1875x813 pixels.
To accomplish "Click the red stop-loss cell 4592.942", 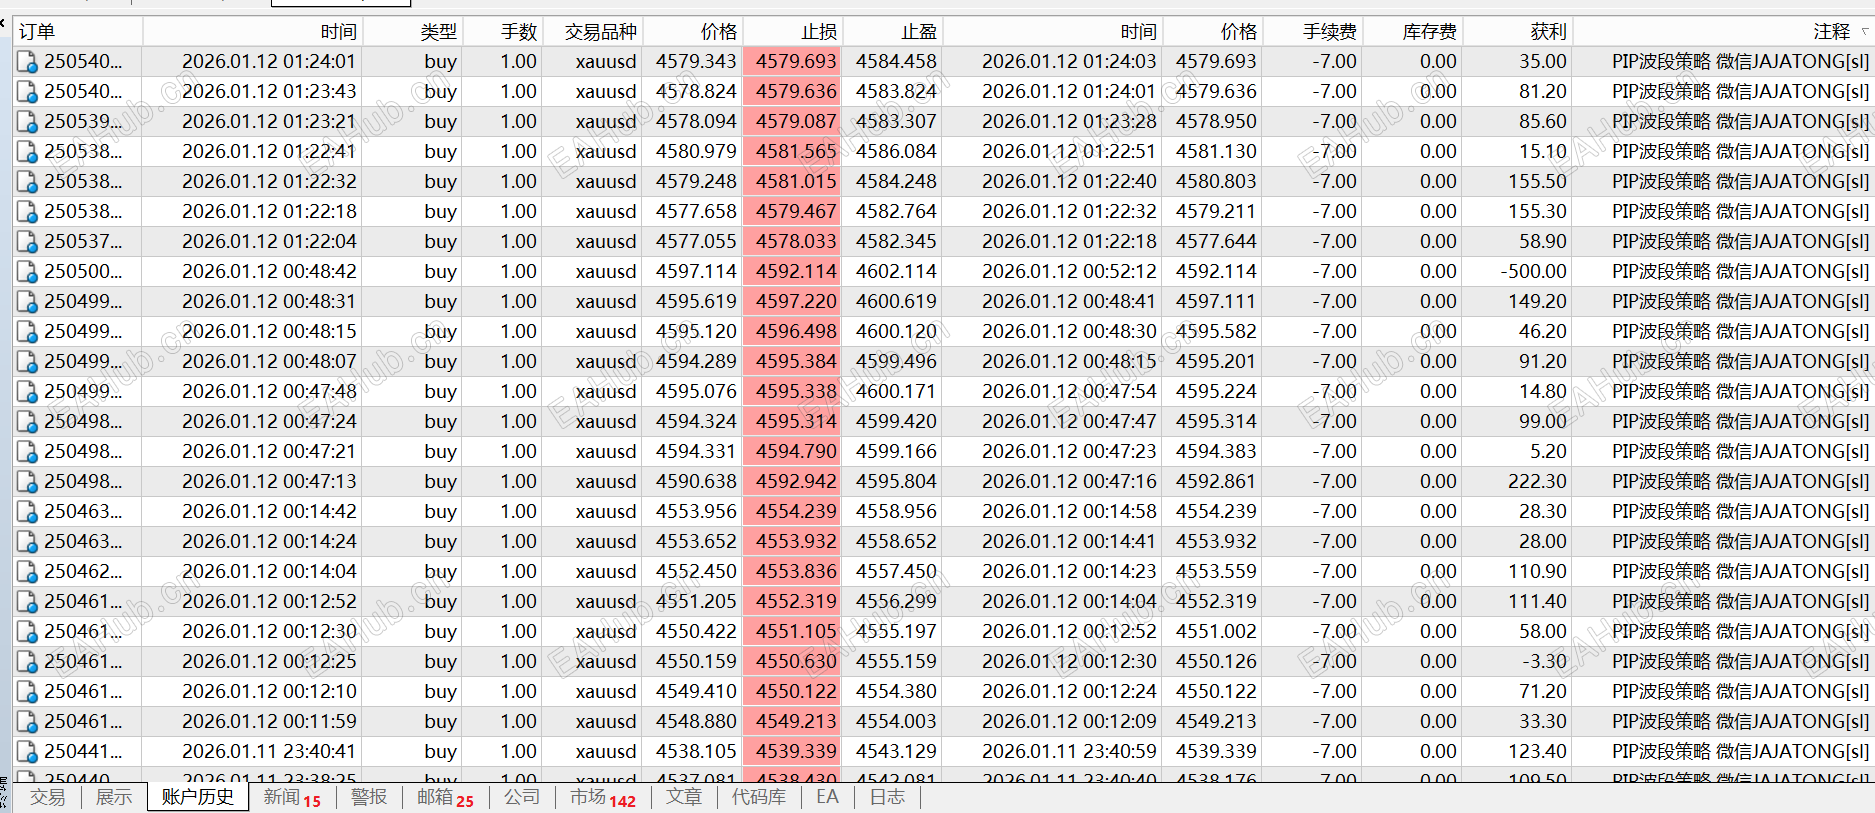I will (x=793, y=482).
